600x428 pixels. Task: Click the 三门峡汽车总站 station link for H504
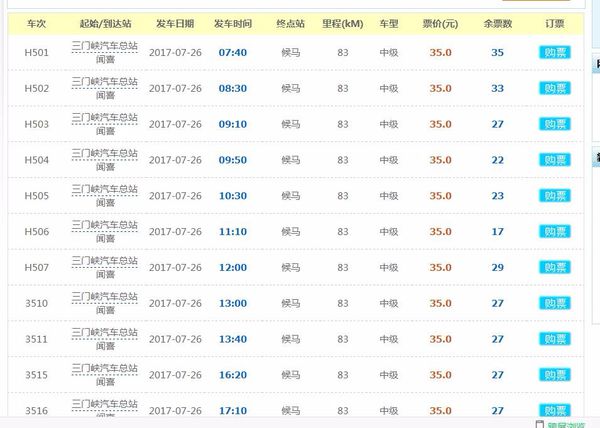coord(105,153)
